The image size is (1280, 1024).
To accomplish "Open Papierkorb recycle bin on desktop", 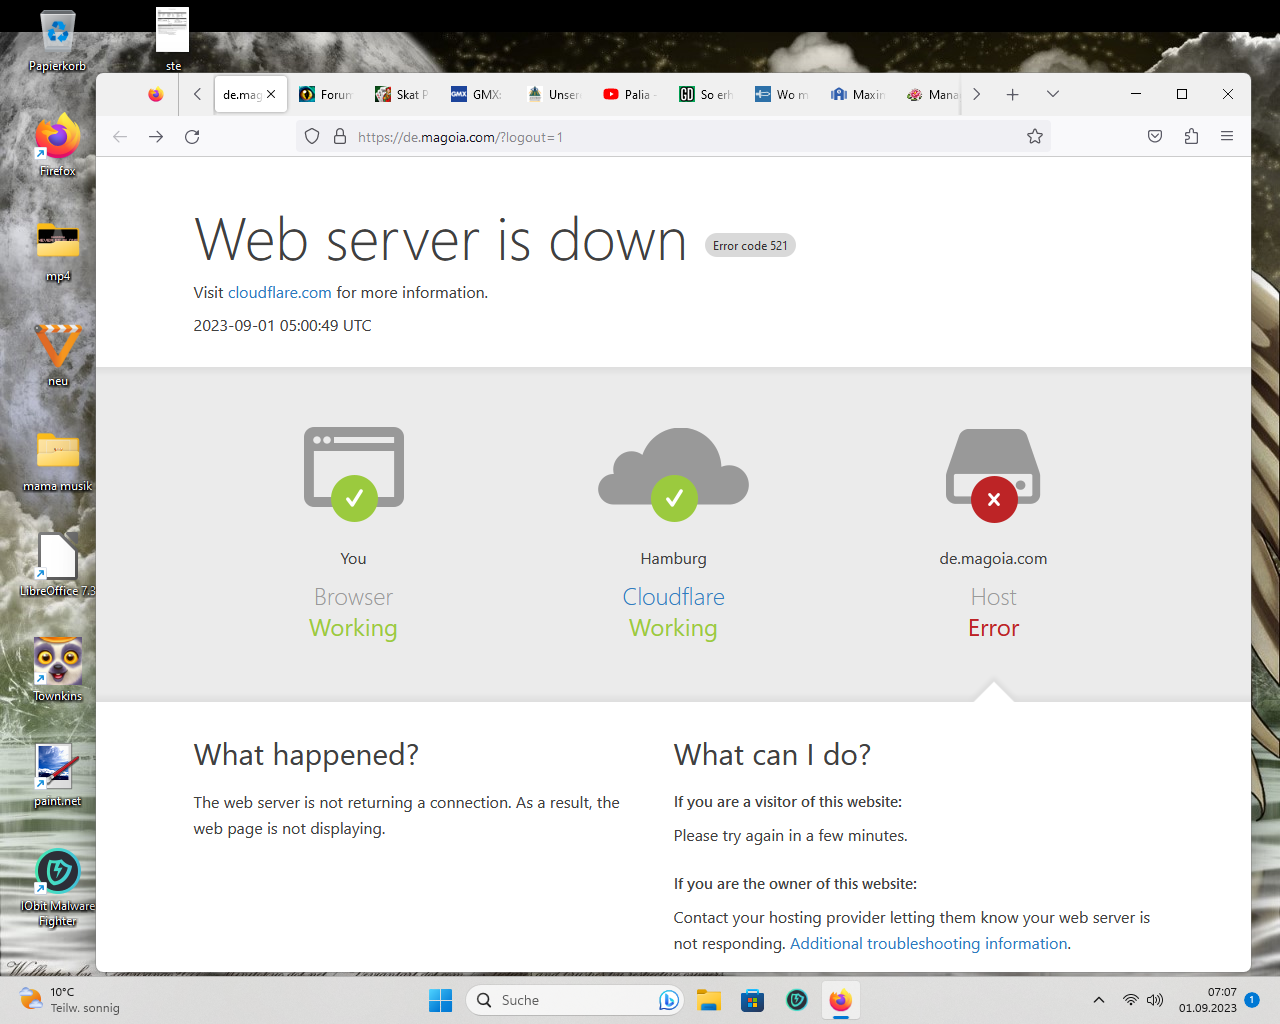I will [57, 40].
